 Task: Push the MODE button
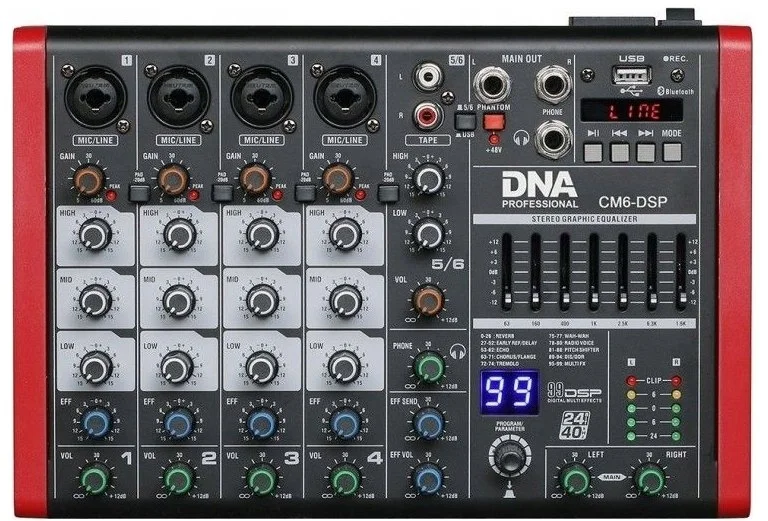672,152
